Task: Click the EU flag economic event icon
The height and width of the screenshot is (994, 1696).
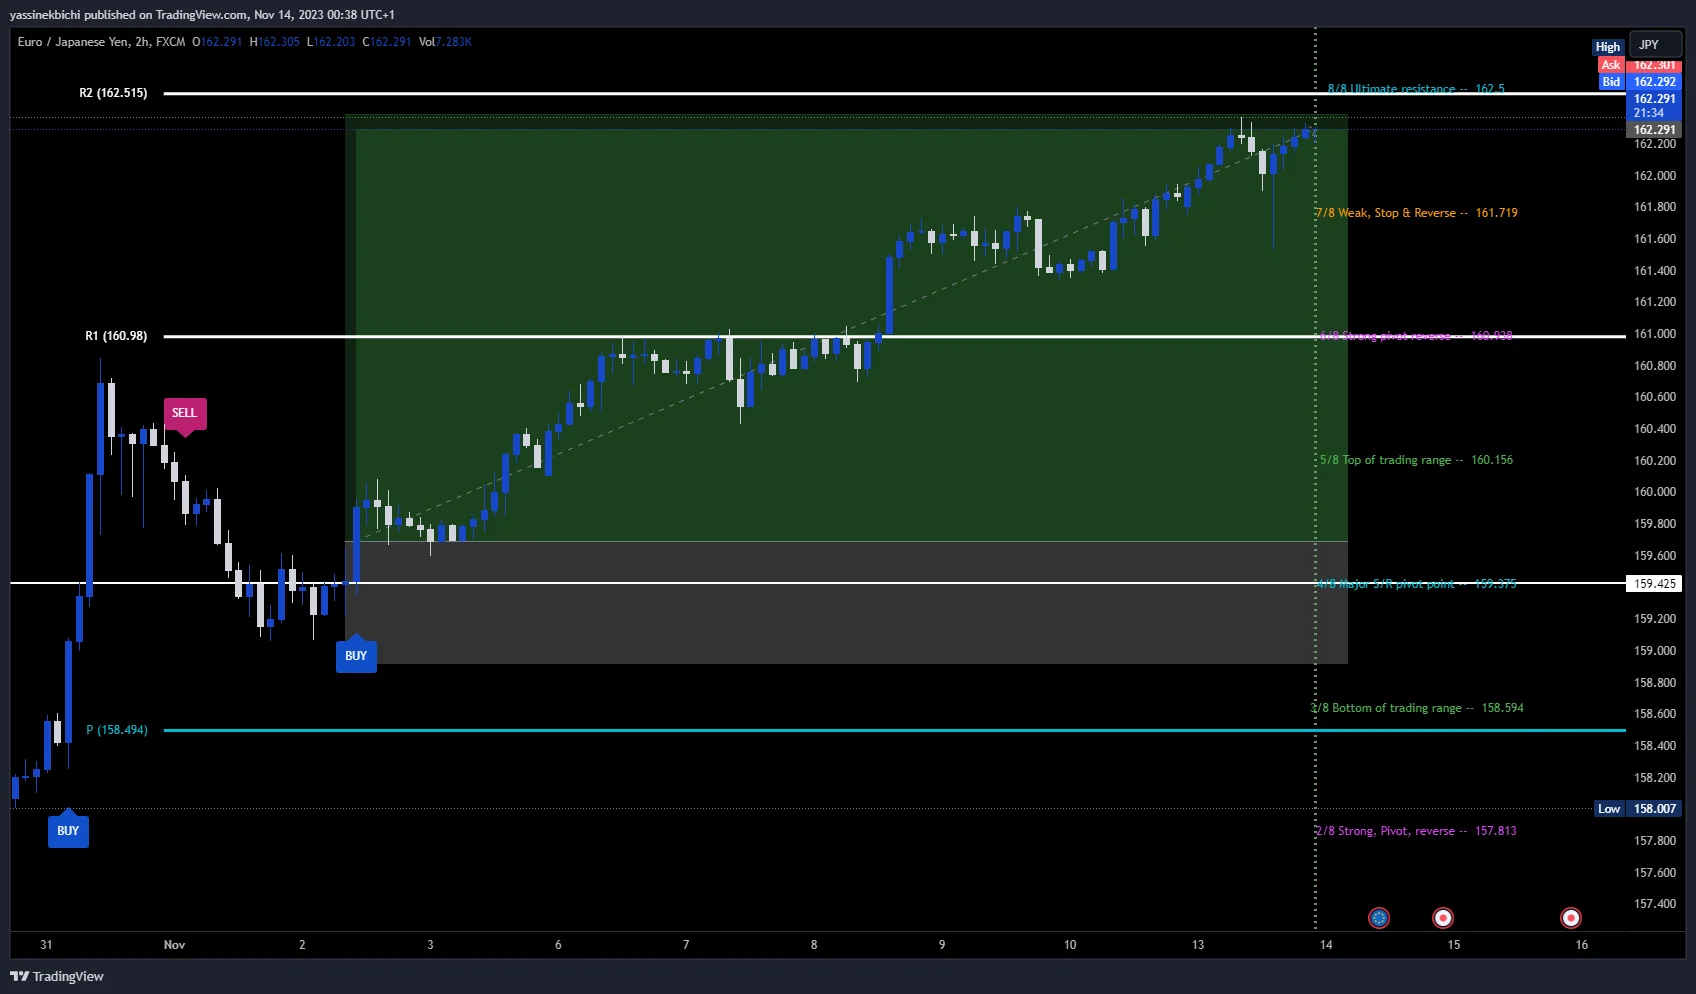Action: (1379, 917)
